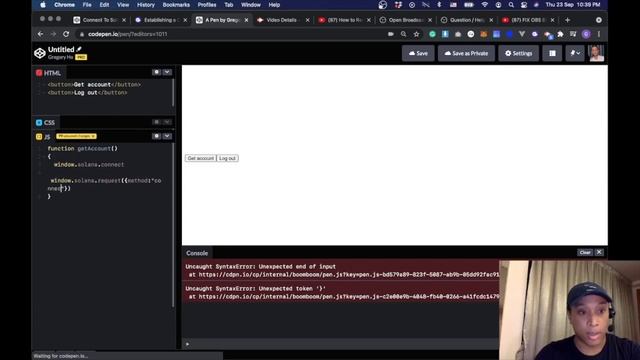Switch to the Open Broadcast... browser tab

pos(405,20)
